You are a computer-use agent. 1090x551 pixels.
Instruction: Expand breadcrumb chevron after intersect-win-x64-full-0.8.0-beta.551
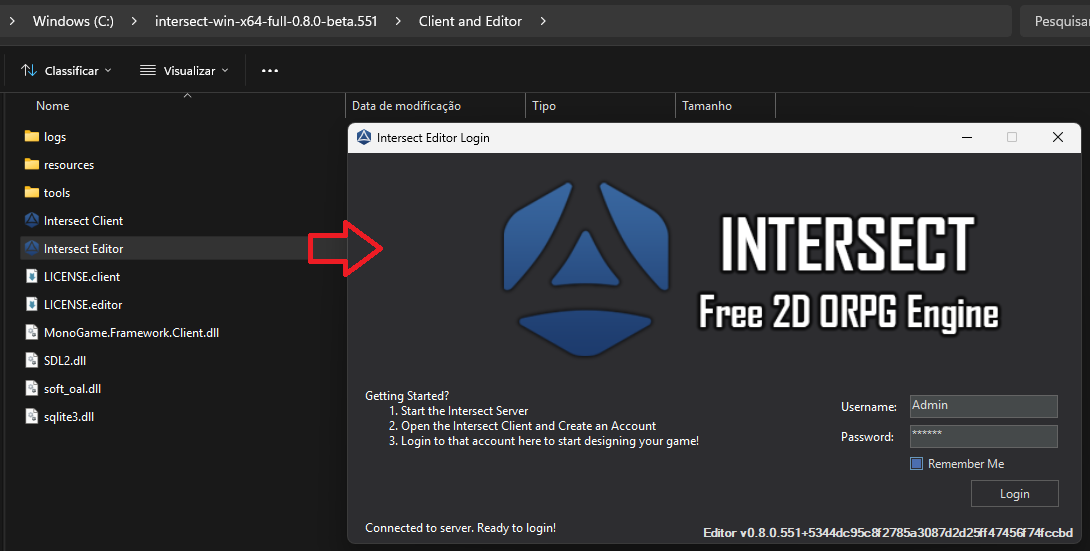(x=398, y=22)
